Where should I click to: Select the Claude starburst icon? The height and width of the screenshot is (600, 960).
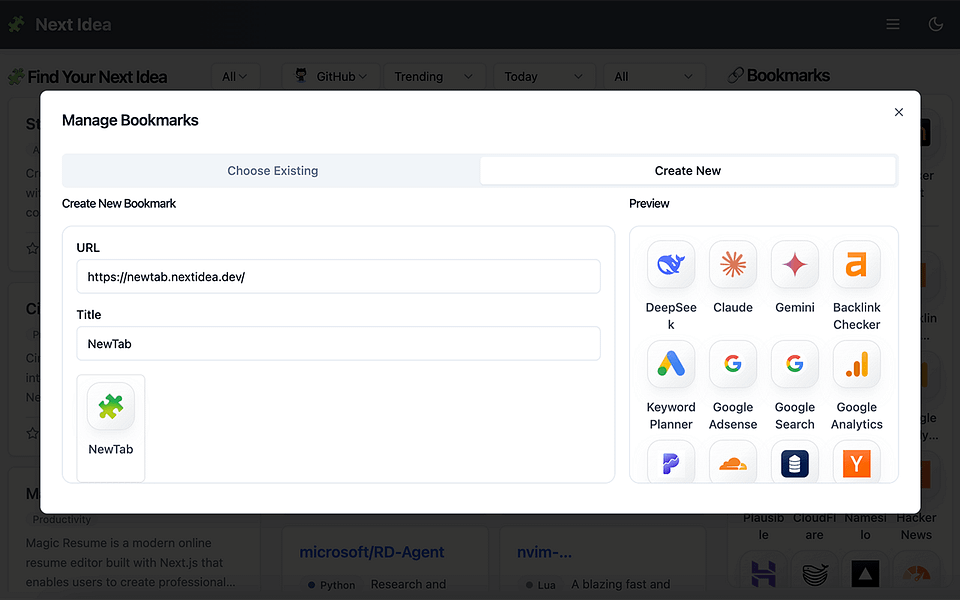click(x=733, y=264)
